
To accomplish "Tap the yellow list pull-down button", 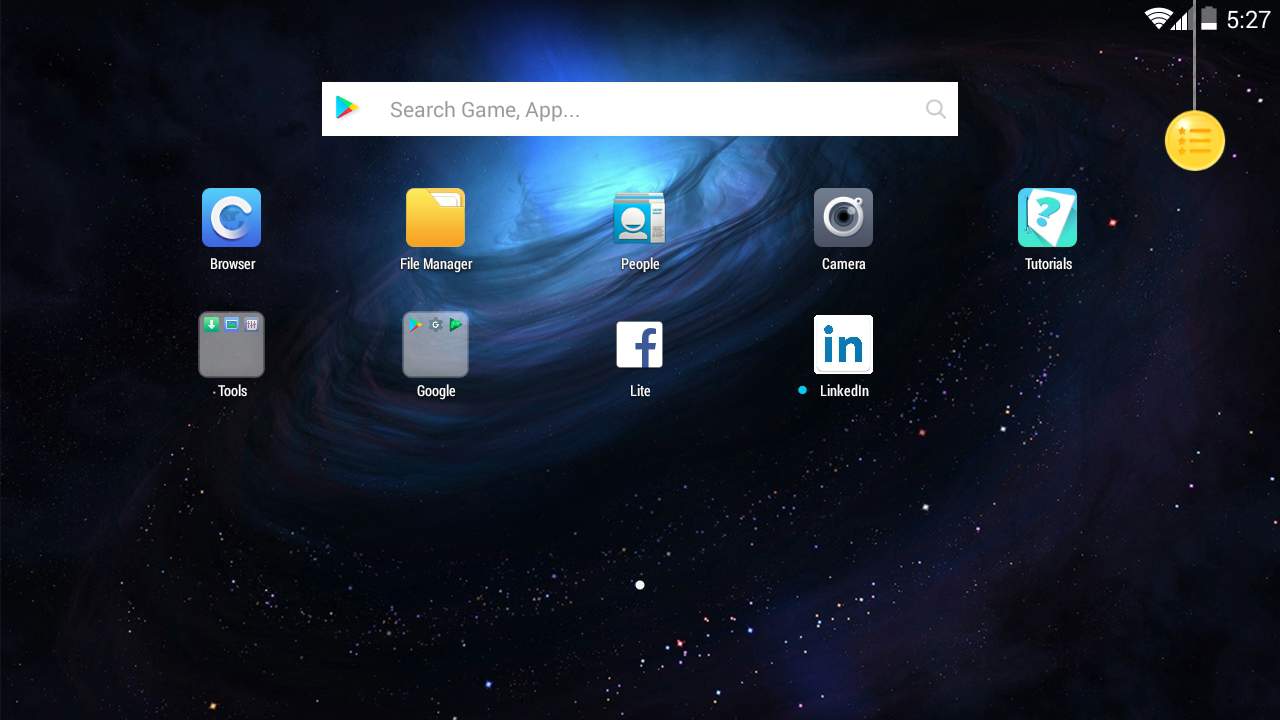I will point(1195,141).
